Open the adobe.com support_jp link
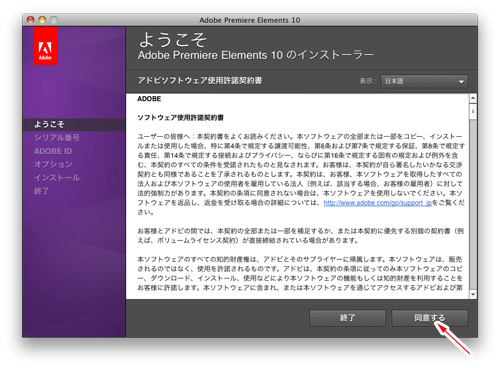500x368 pixels. 378,203
